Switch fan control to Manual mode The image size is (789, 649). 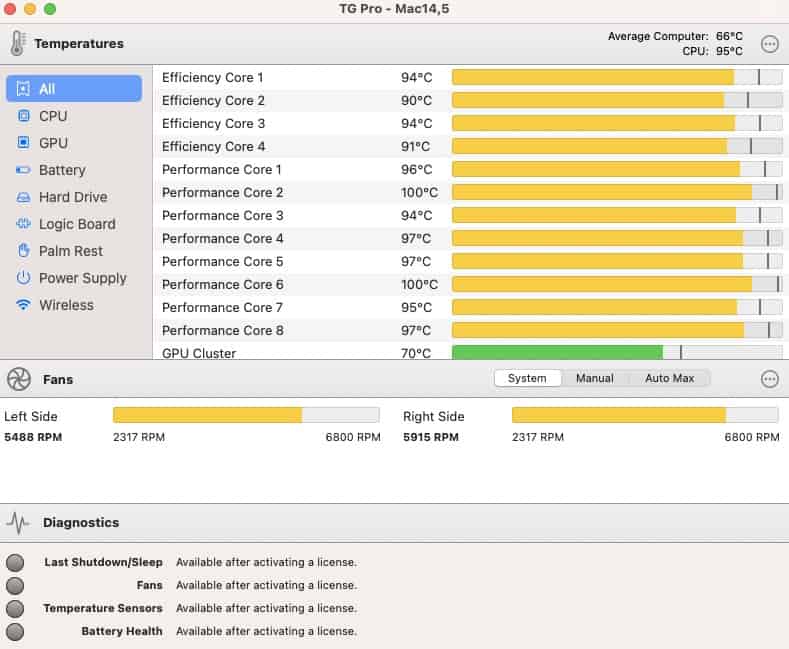pos(594,378)
